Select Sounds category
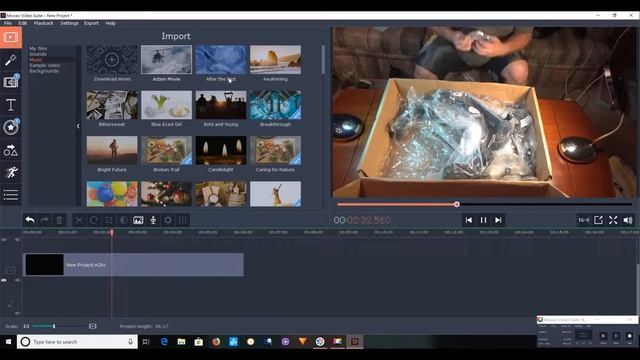This screenshot has height=360, width=640. pyautogui.click(x=38, y=54)
